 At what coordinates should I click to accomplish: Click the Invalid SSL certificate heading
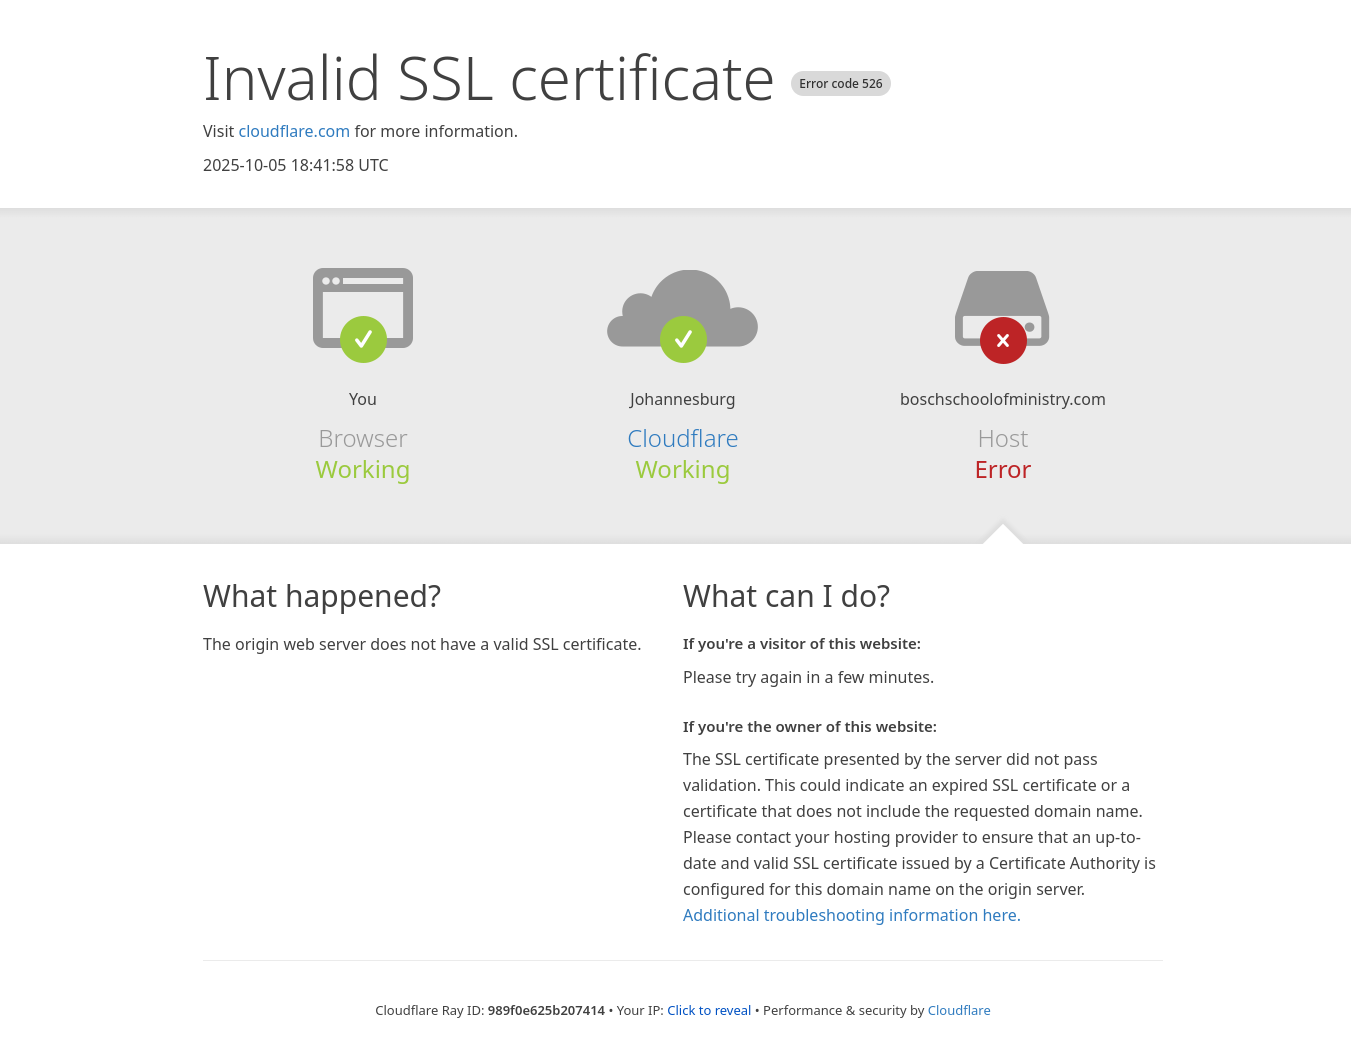tap(488, 79)
